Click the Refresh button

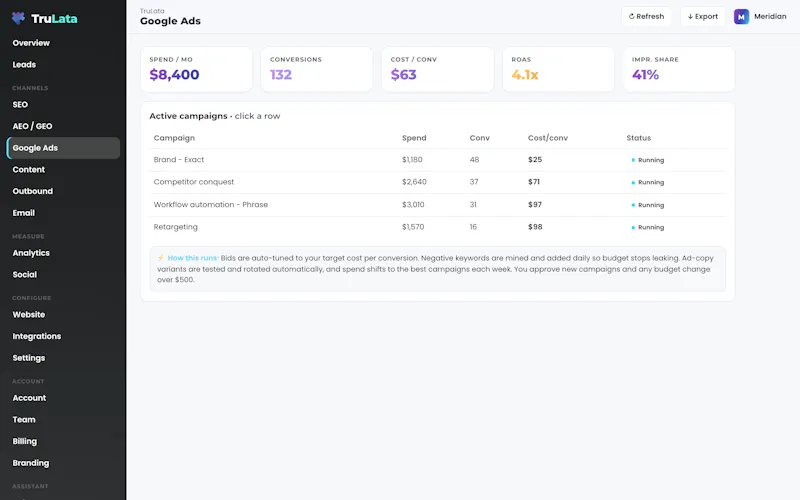point(646,16)
